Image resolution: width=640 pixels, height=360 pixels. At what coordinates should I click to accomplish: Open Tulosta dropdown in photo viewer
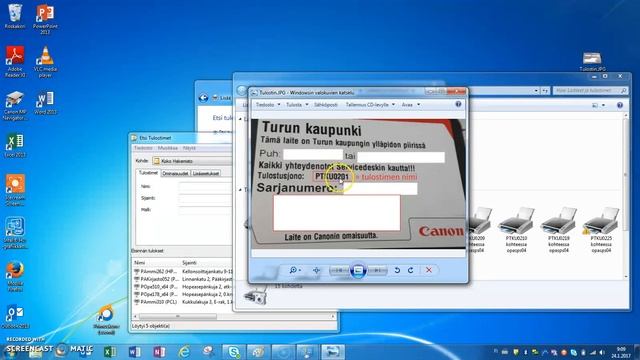pos(297,105)
